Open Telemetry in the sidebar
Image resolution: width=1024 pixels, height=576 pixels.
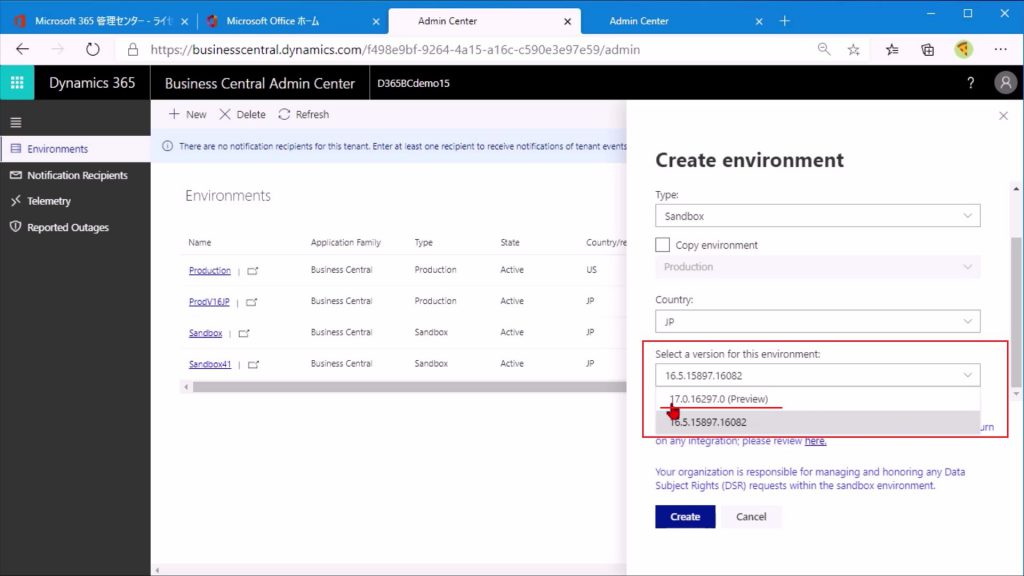(75, 201)
